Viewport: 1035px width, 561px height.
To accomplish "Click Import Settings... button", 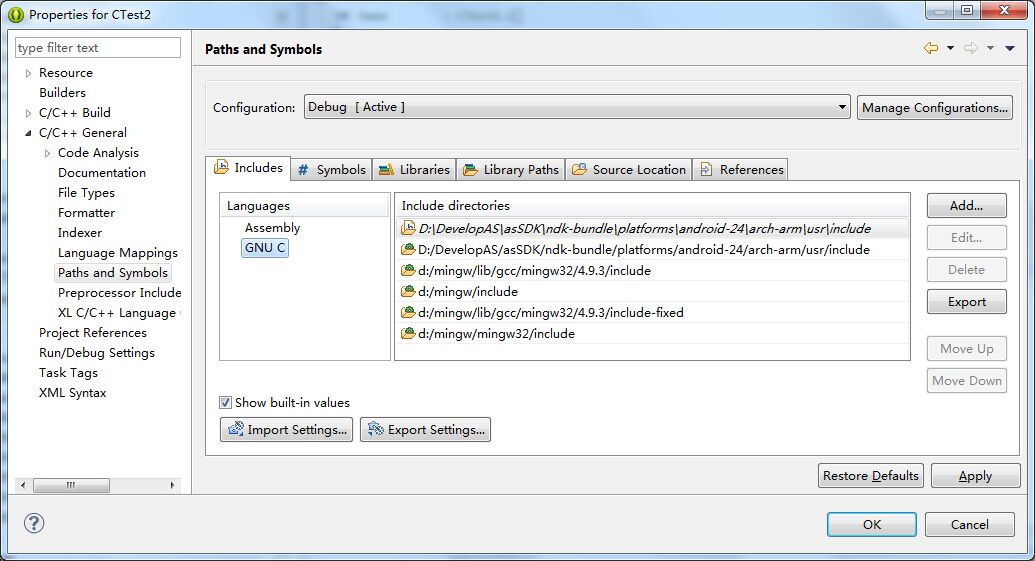I will click(x=286, y=430).
